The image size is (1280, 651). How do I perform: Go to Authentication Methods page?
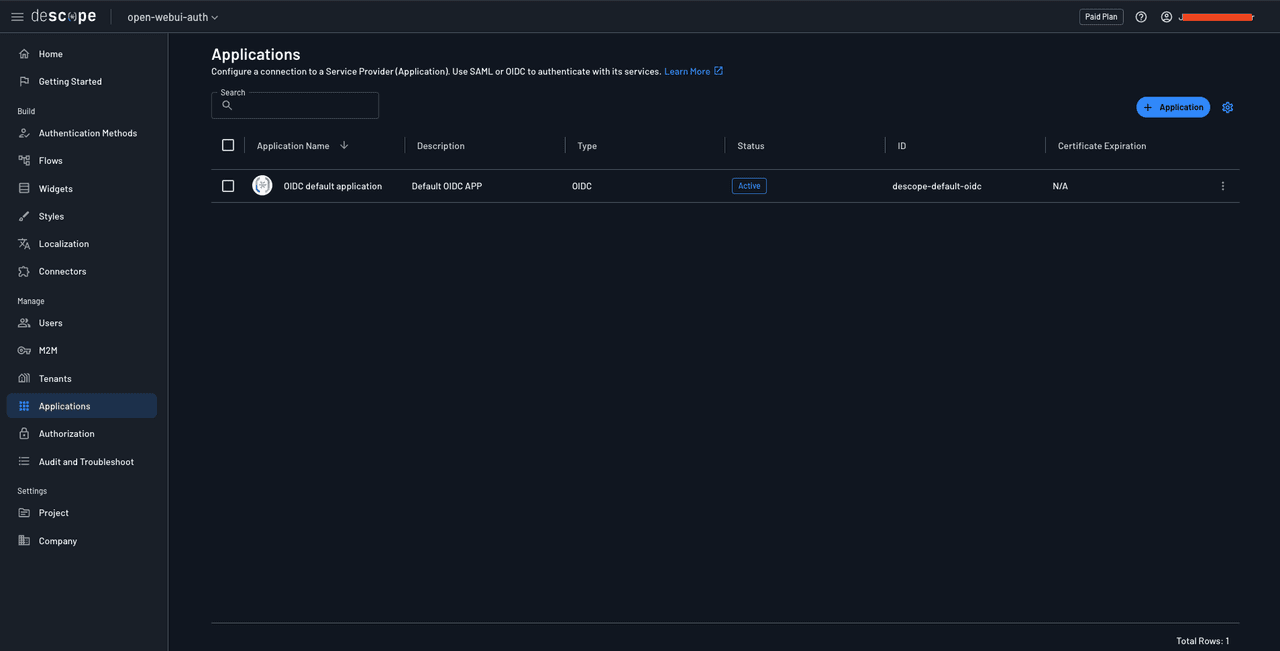87,133
